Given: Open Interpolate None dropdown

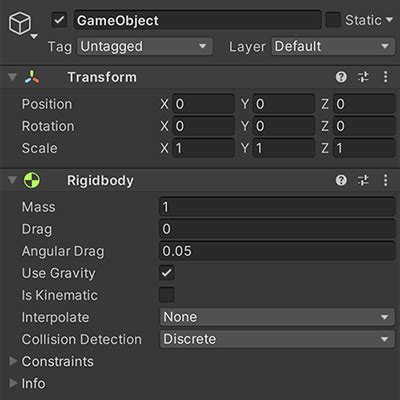Looking at the screenshot, I should tap(277, 317).
